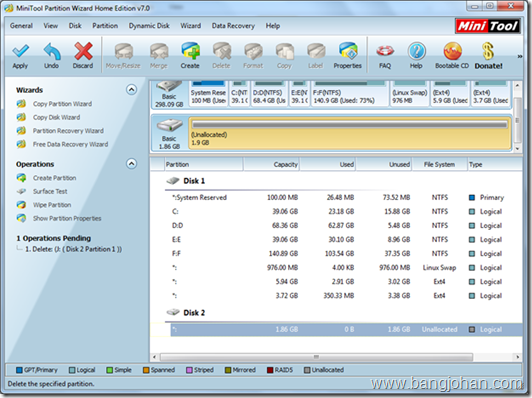
Task: Sort by Type column header
Action: coord(495,165)
